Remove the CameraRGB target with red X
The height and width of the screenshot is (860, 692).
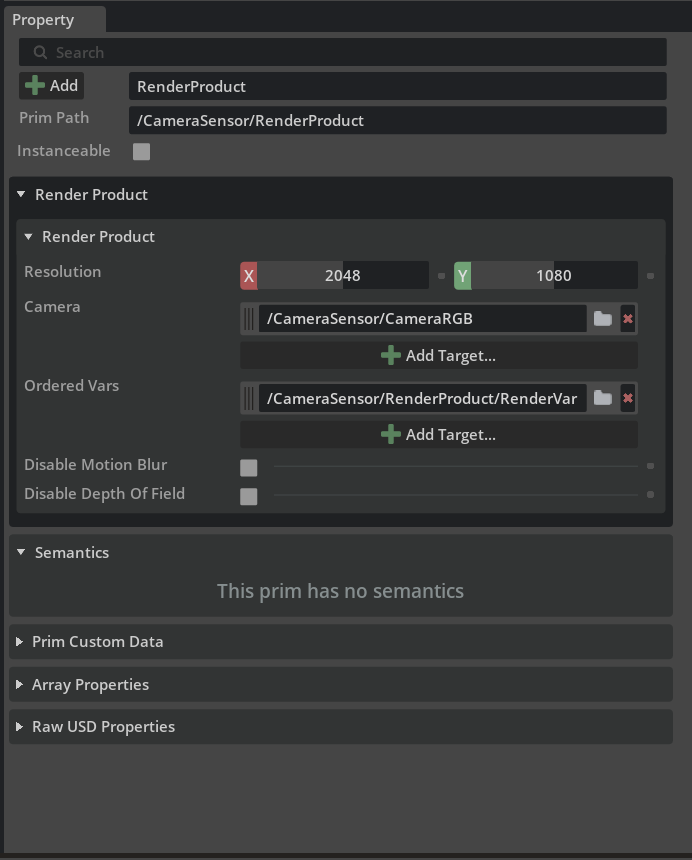628,319
